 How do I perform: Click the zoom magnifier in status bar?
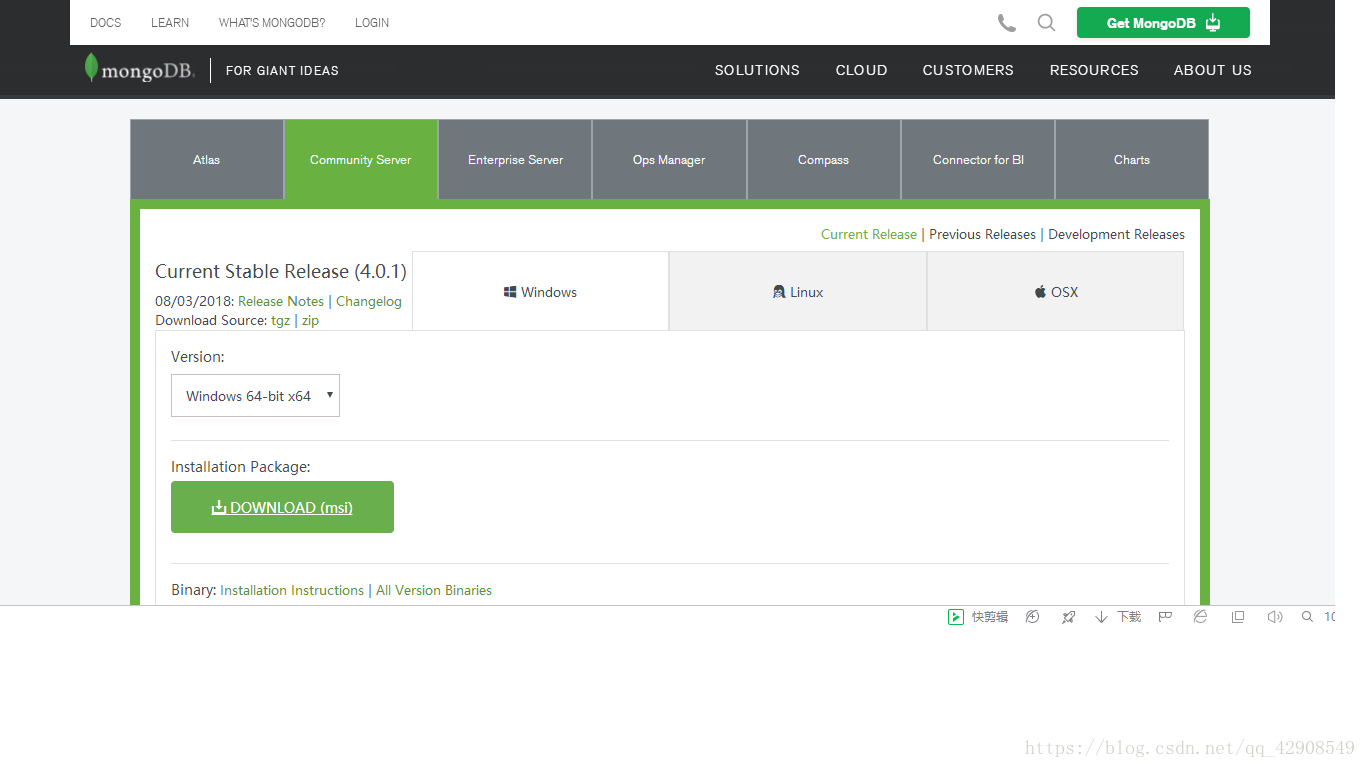click(1307, 617)
